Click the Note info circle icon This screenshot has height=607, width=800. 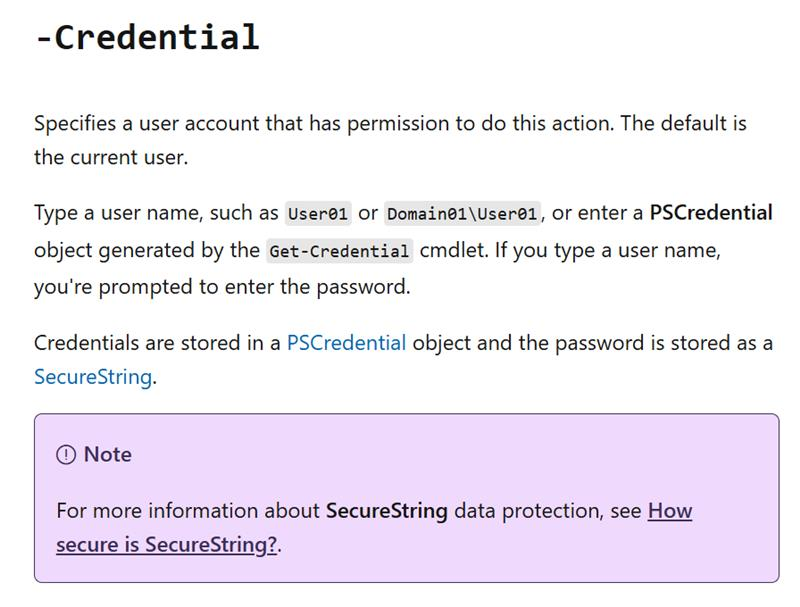tap(66, 454)
